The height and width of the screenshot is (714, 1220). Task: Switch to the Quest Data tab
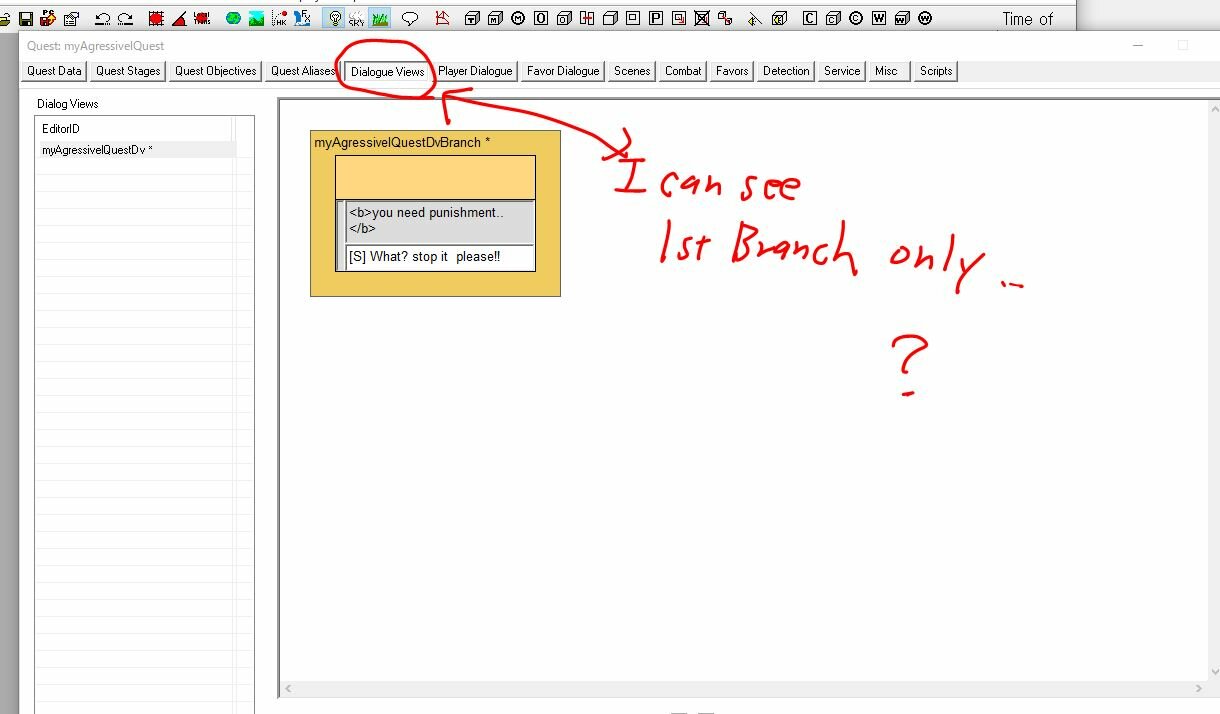pos(54,71)
